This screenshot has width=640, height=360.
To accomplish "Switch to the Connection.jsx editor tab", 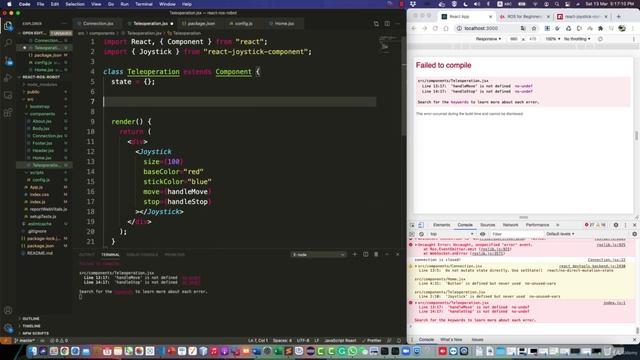I will click(x=98, y=24).
